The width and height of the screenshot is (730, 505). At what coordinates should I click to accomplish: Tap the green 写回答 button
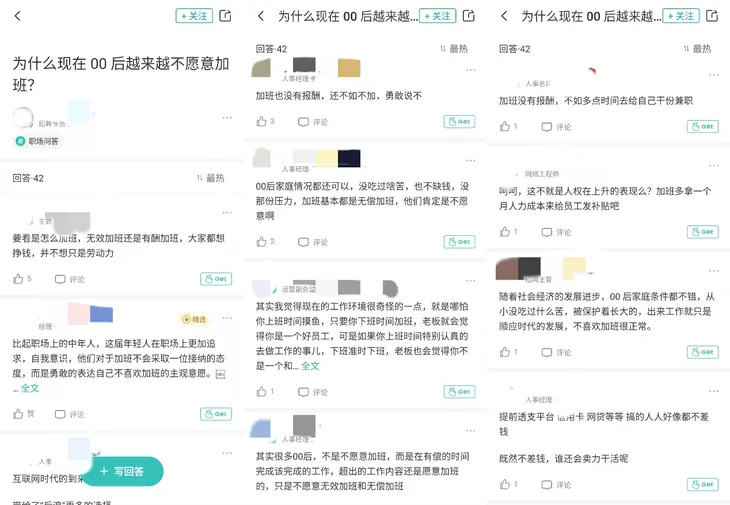(x=121, y=471)
